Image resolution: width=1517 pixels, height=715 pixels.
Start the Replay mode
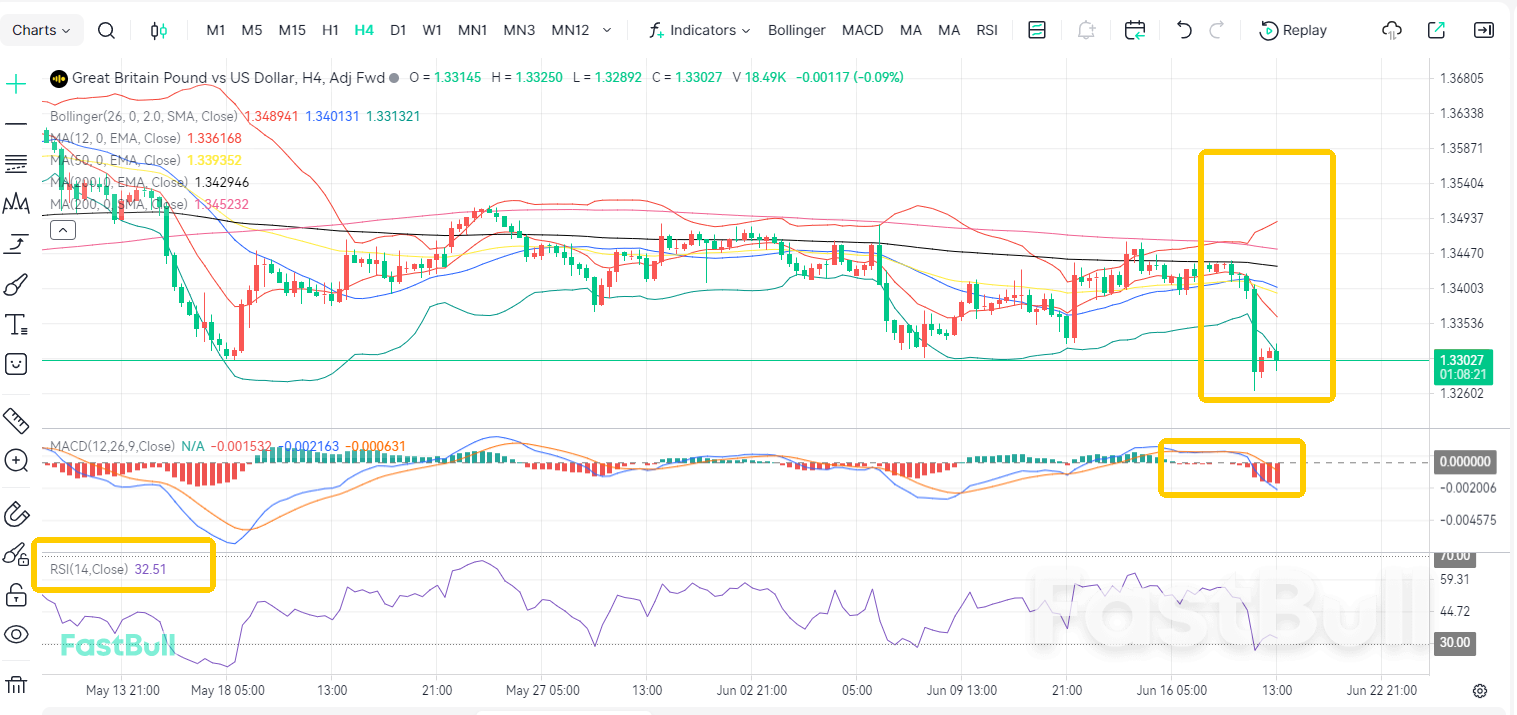click(x=1293, y=30)
